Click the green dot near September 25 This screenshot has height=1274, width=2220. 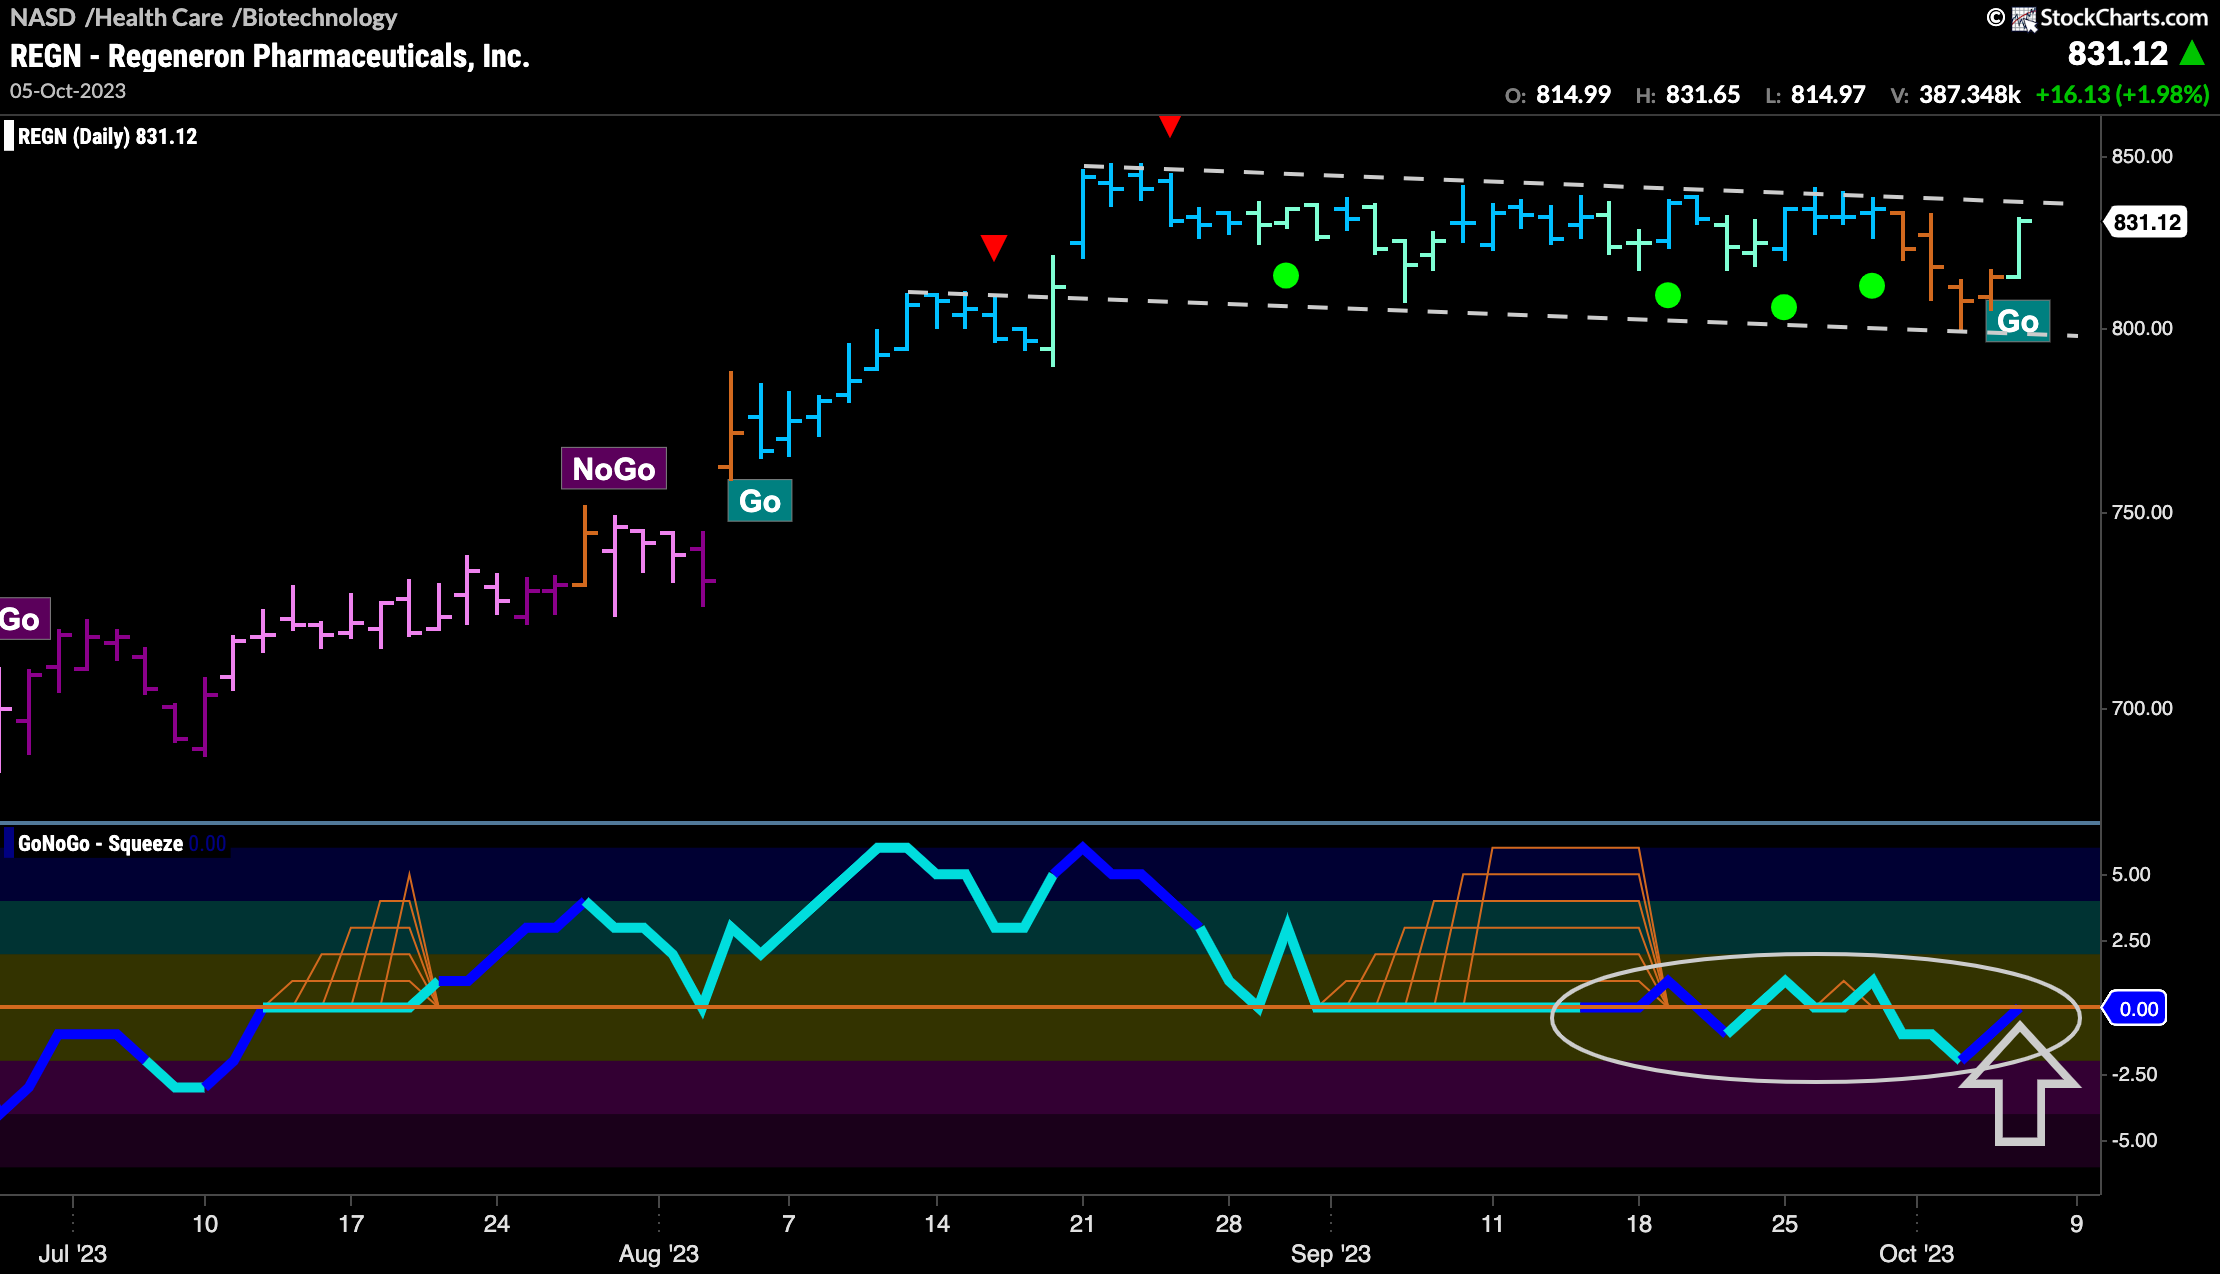click(1784, 307)
